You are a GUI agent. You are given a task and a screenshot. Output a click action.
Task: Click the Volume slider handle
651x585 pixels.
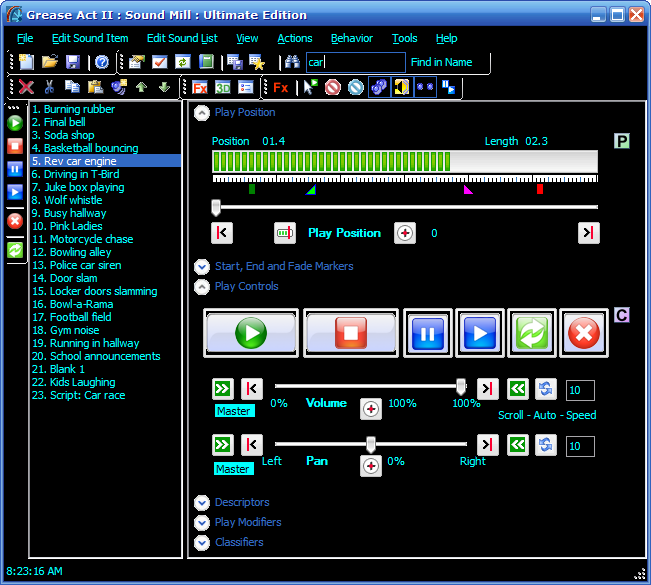coord(461,387)
